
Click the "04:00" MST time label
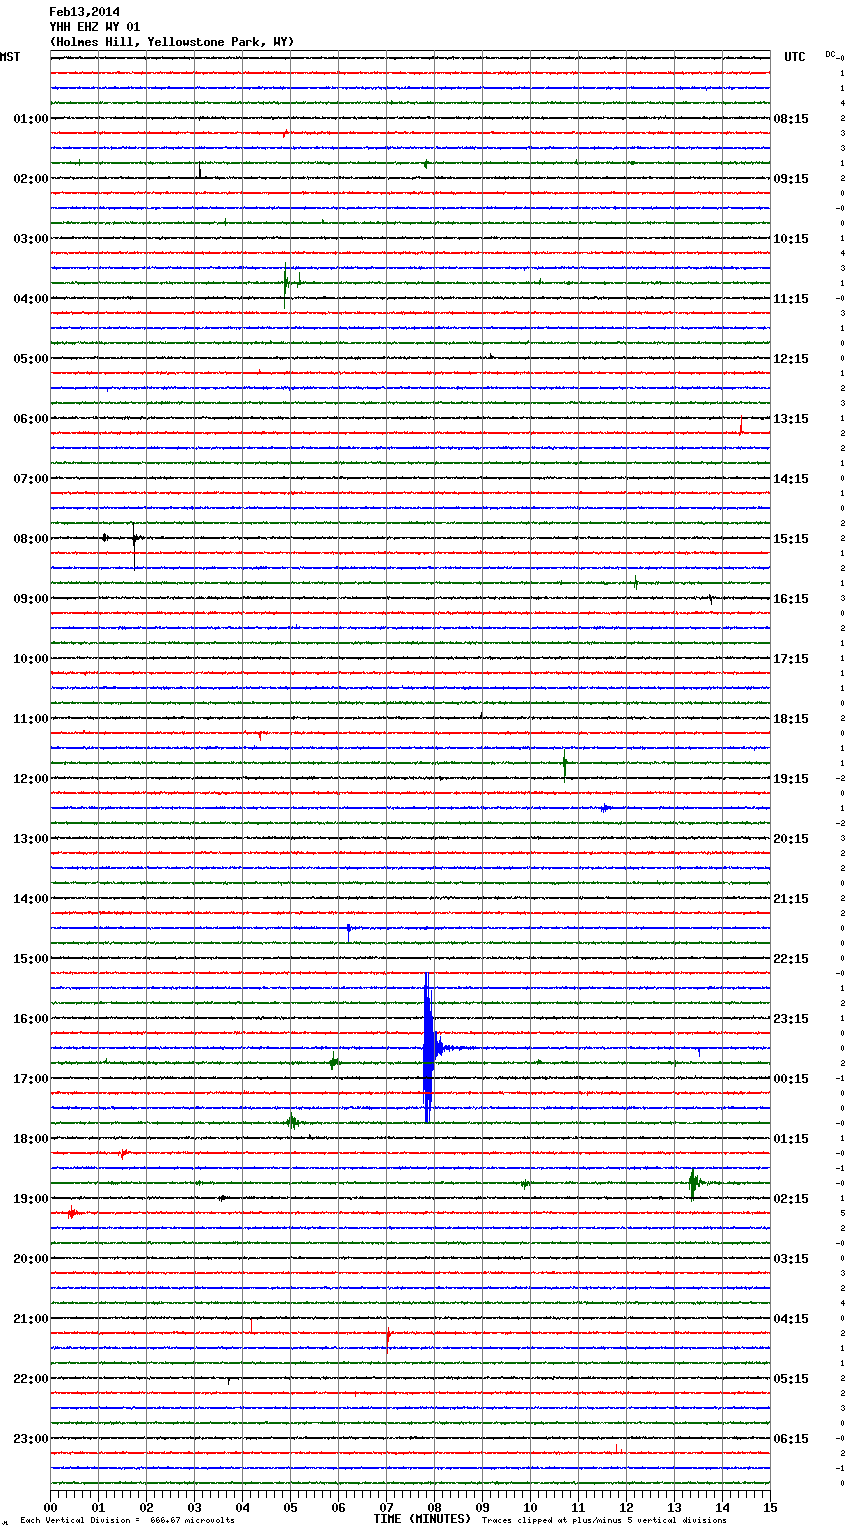coord(30,299)
